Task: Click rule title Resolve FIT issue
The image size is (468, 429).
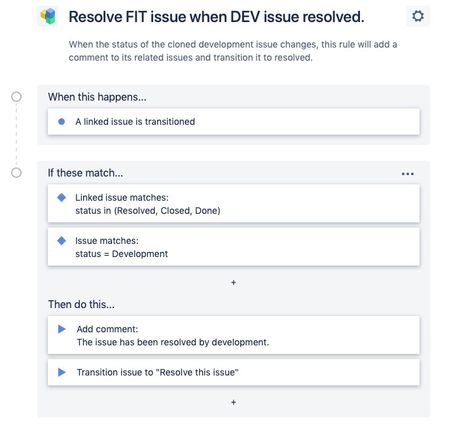Action: tap(216, 17)
